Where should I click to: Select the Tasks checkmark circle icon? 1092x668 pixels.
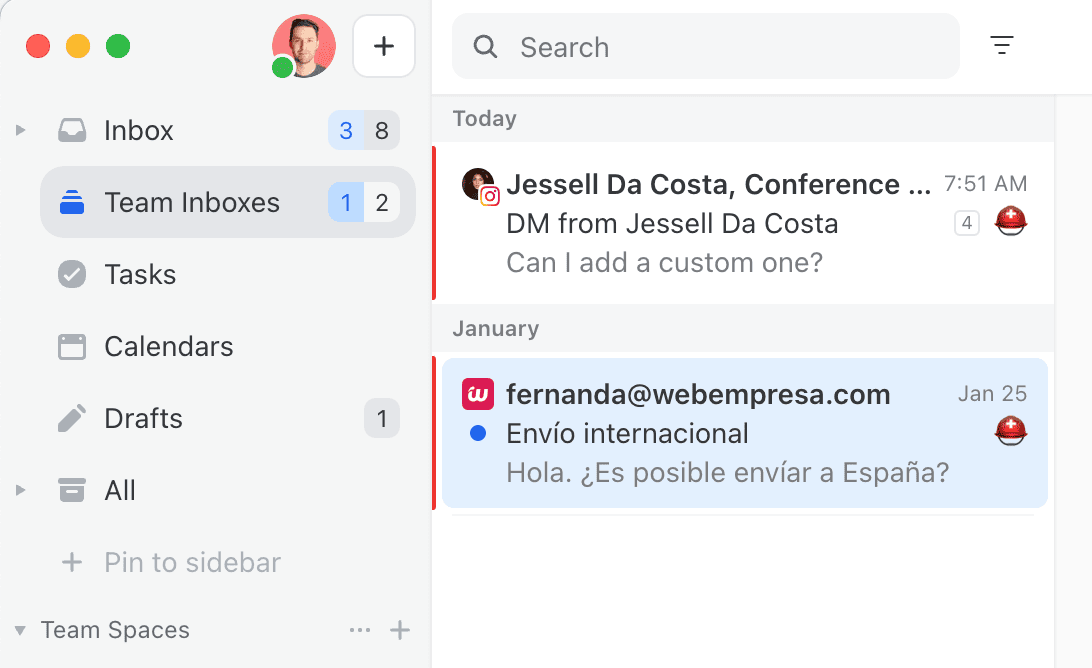point(71,274)
